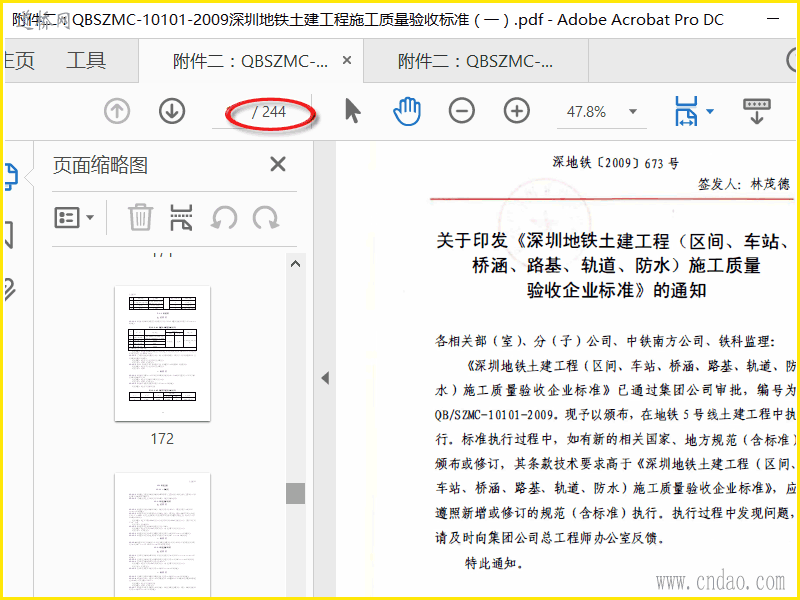Viewport: 800px width, 600px height.
Task: Rotate page counterclockwise
Action: (x=224, y=218)
